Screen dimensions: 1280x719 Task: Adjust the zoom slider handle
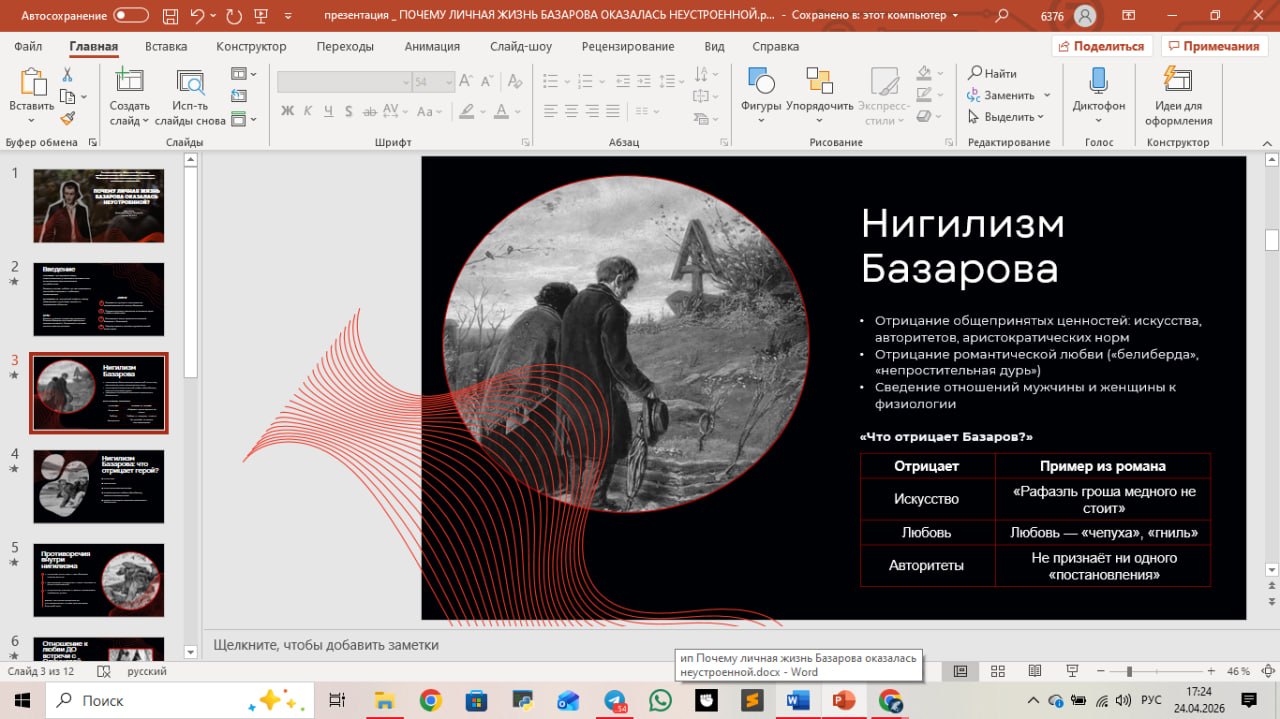coord(1129,671)
